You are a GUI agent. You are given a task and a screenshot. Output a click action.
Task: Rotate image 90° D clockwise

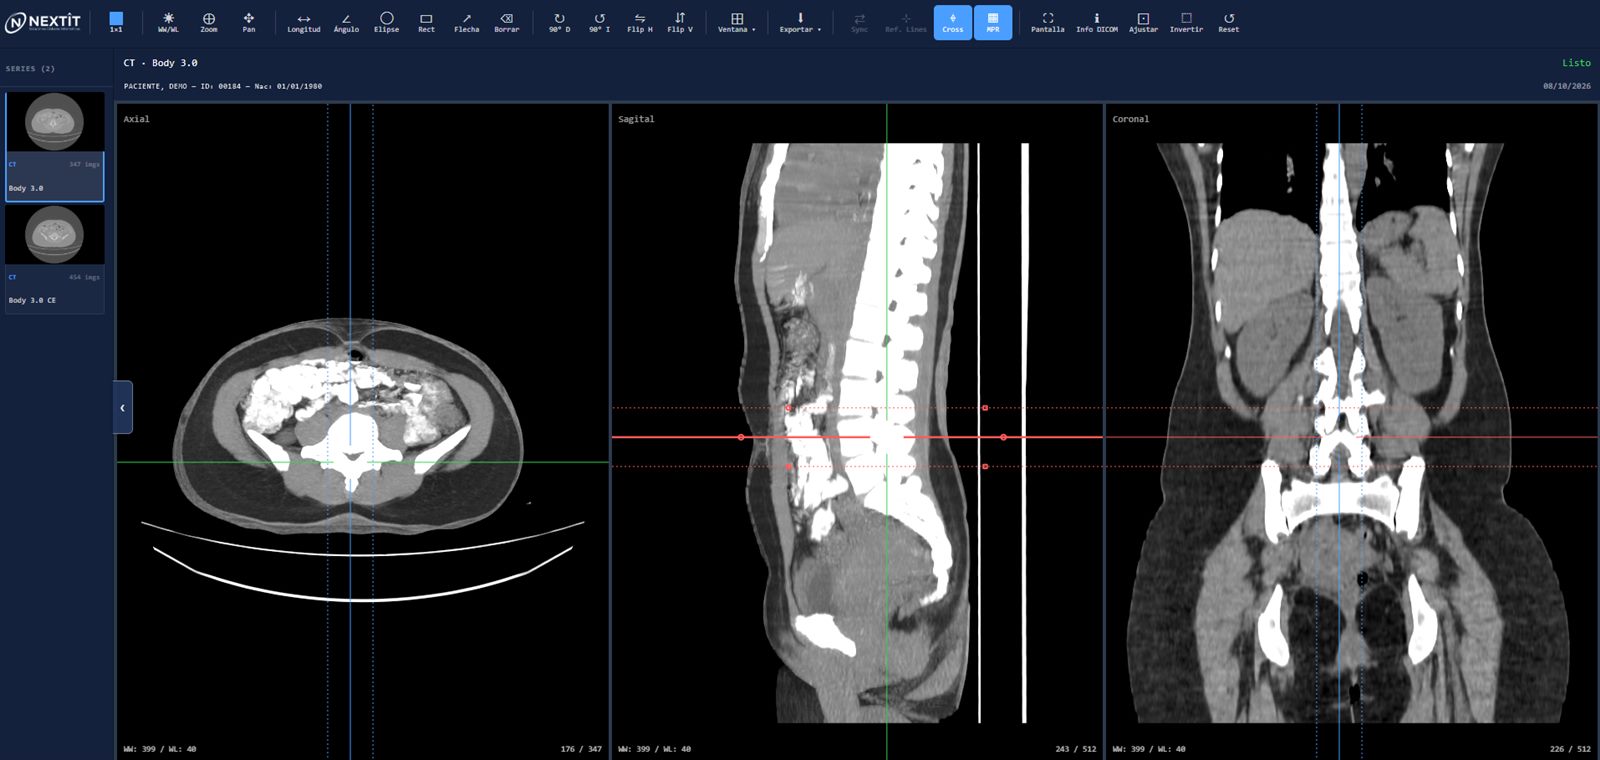click(559, 22)
